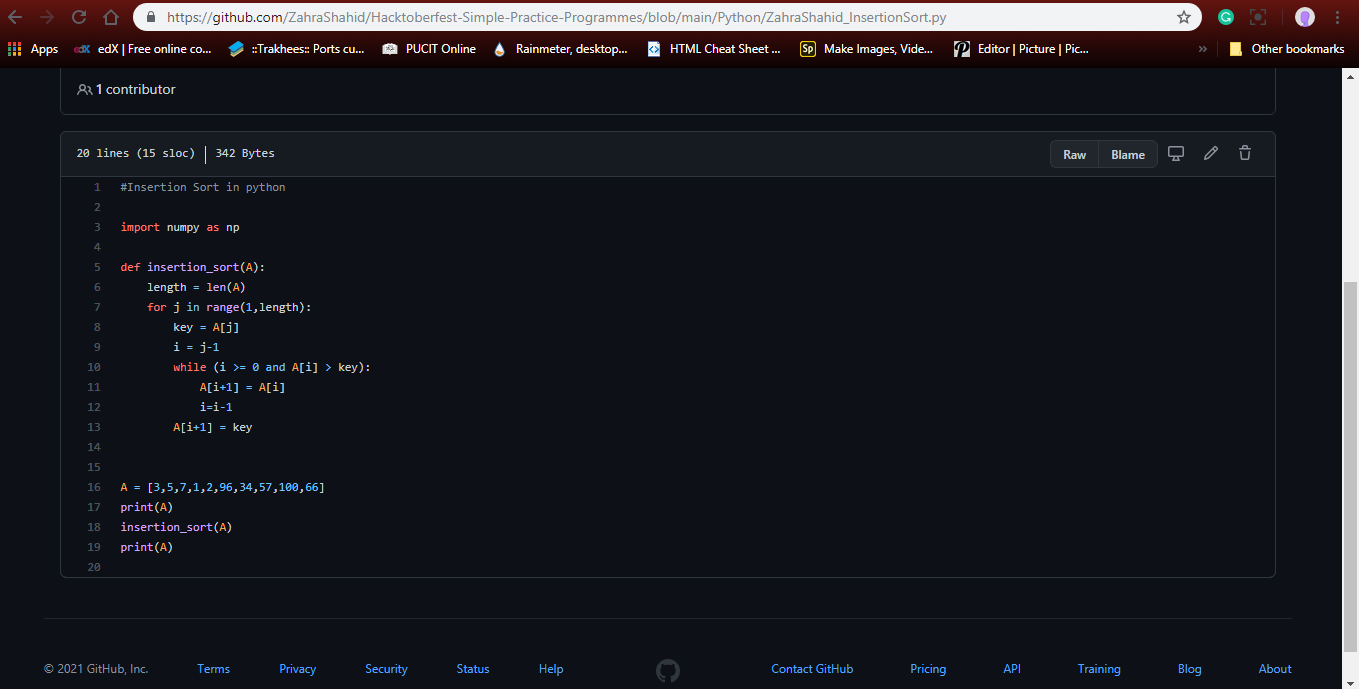Open Apps bookmarks shortcut
Image resolution: width=1359 pixels, height=689 pixels.
point(33,48)
